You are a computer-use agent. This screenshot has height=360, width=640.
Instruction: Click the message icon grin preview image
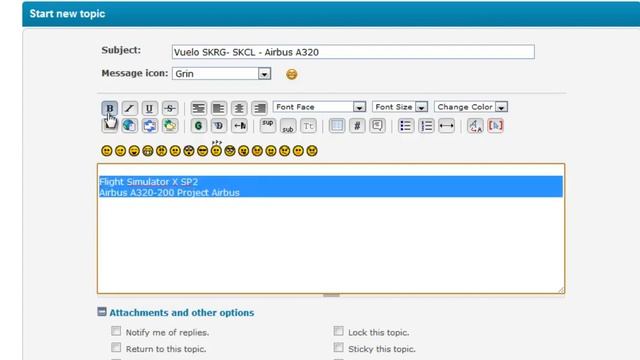point(291,74)
